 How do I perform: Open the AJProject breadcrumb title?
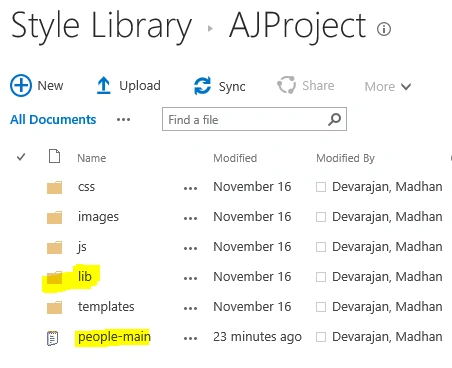[x=297, y=27]
